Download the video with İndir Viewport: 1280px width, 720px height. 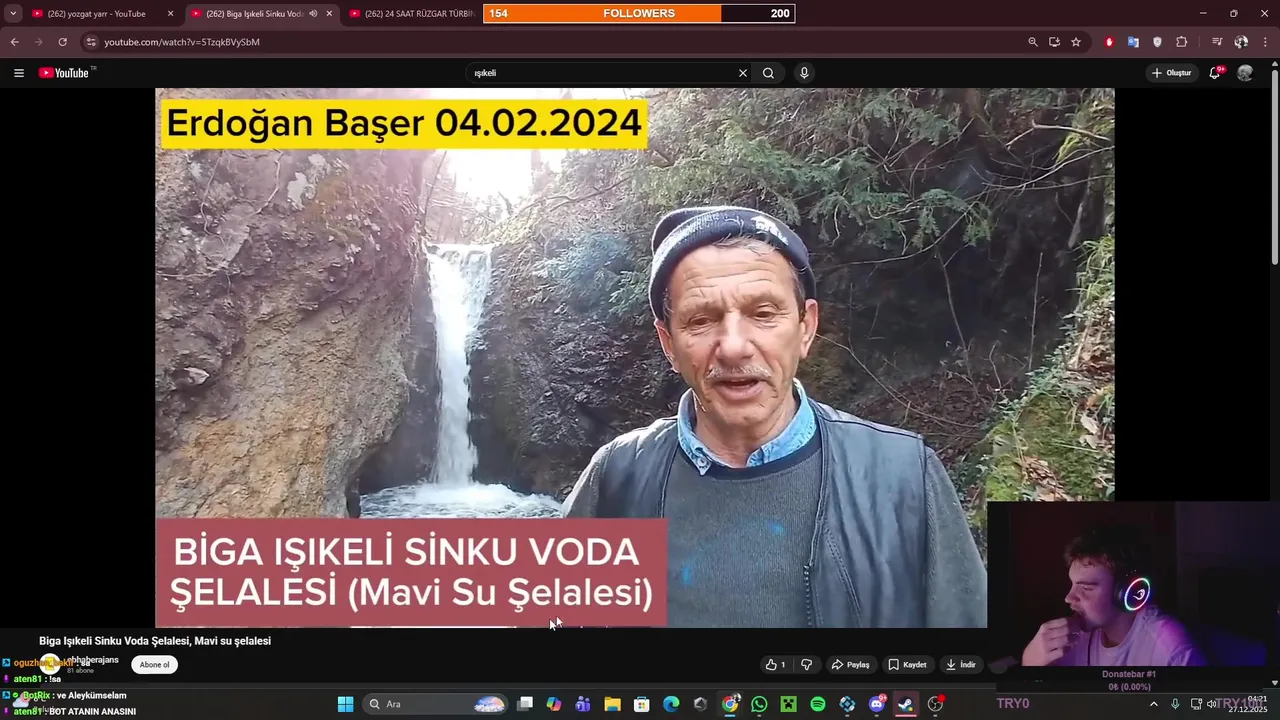point(961,665)
